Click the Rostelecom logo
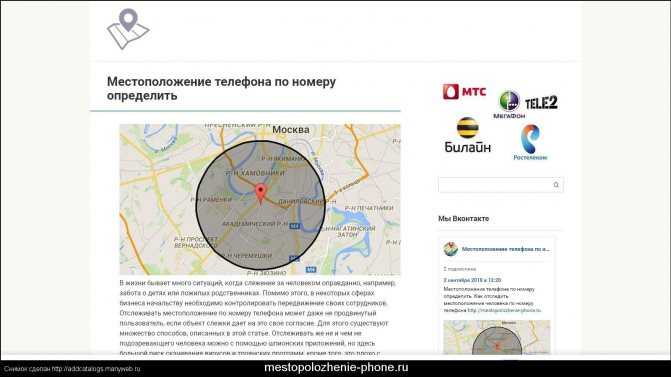 point(530,142)
